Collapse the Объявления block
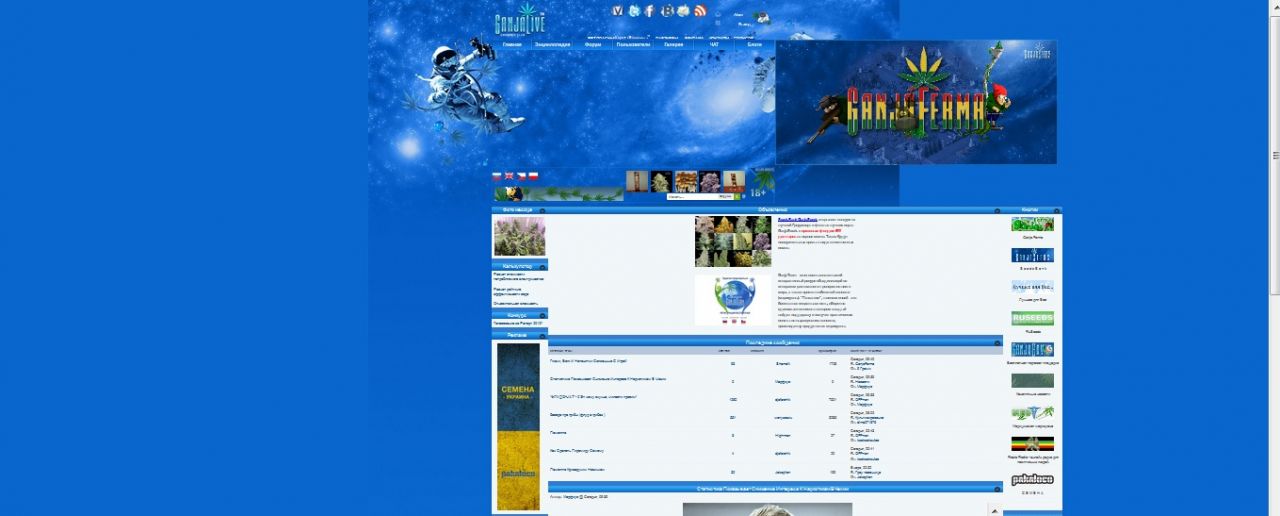The image size is (1280, 516). click(x=997, y=211)
